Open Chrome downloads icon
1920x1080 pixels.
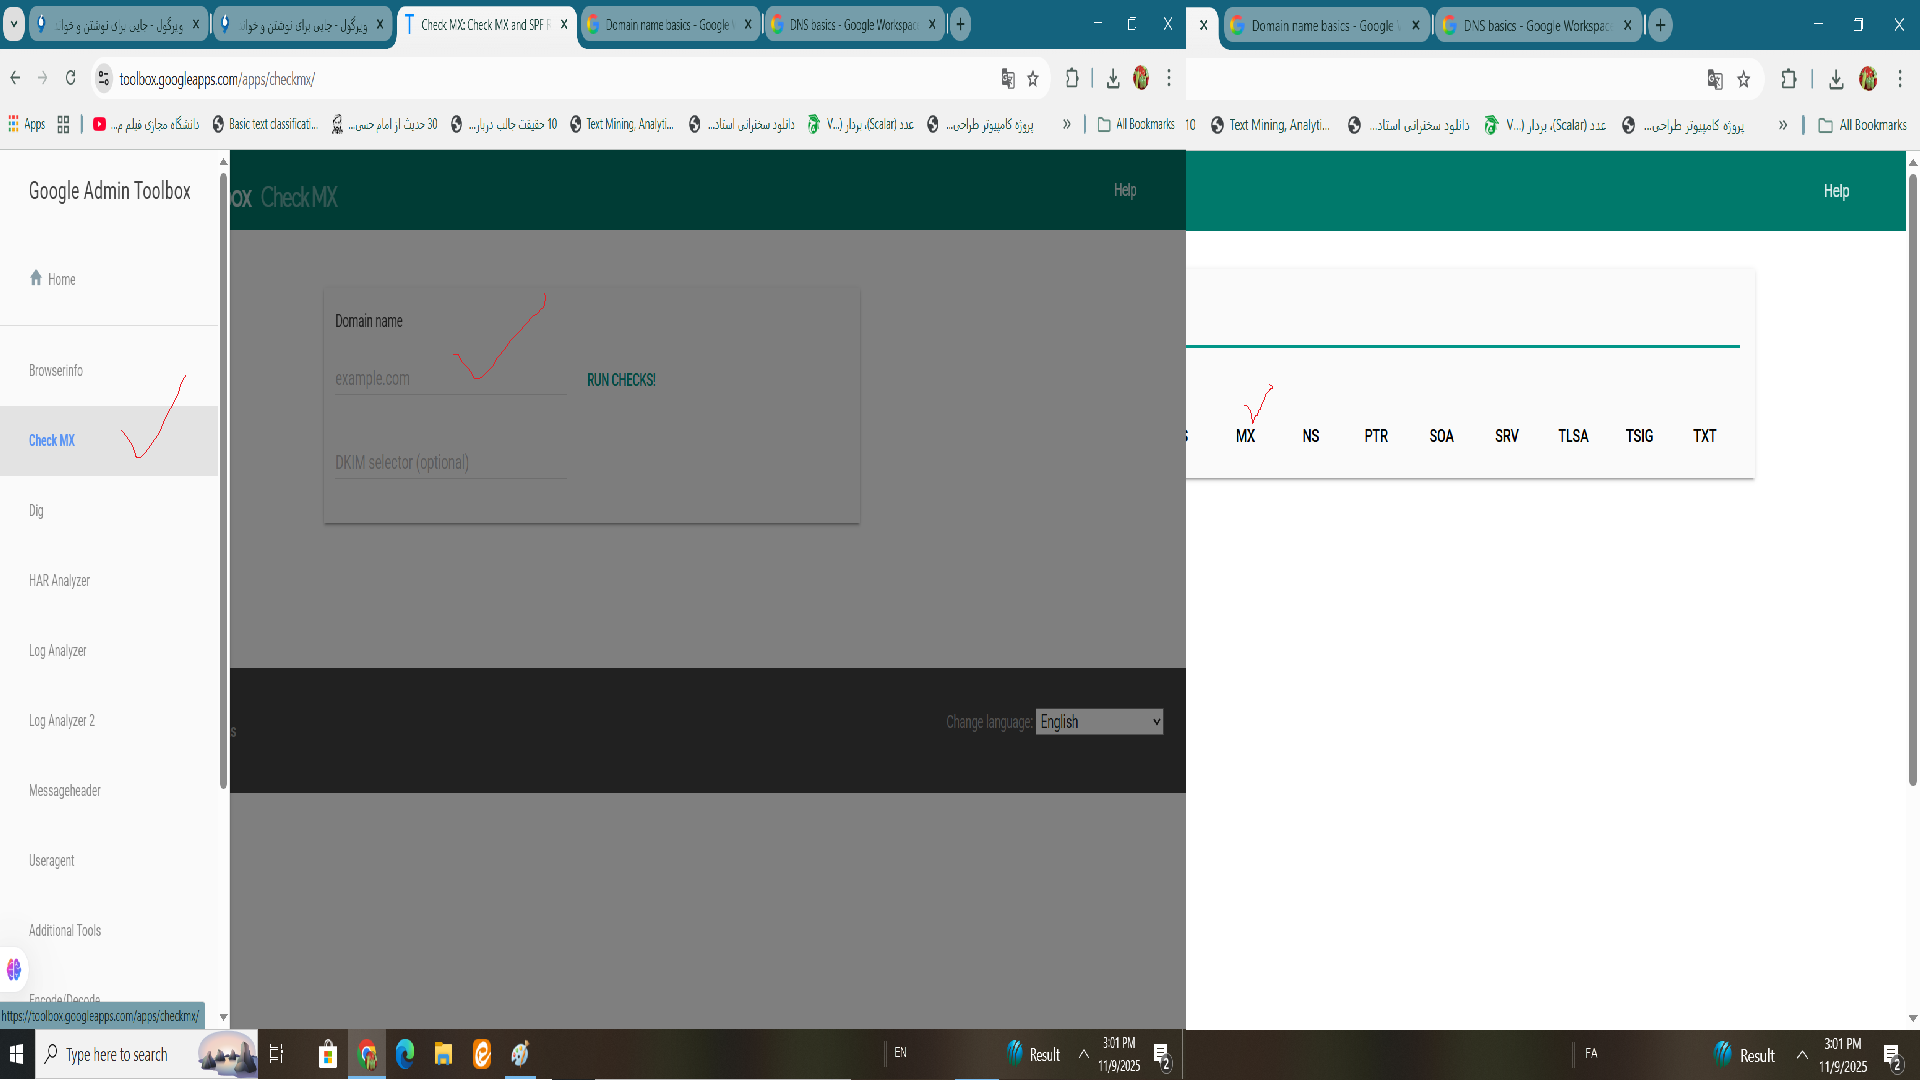pyautogui.click(x=1113, y=79)
